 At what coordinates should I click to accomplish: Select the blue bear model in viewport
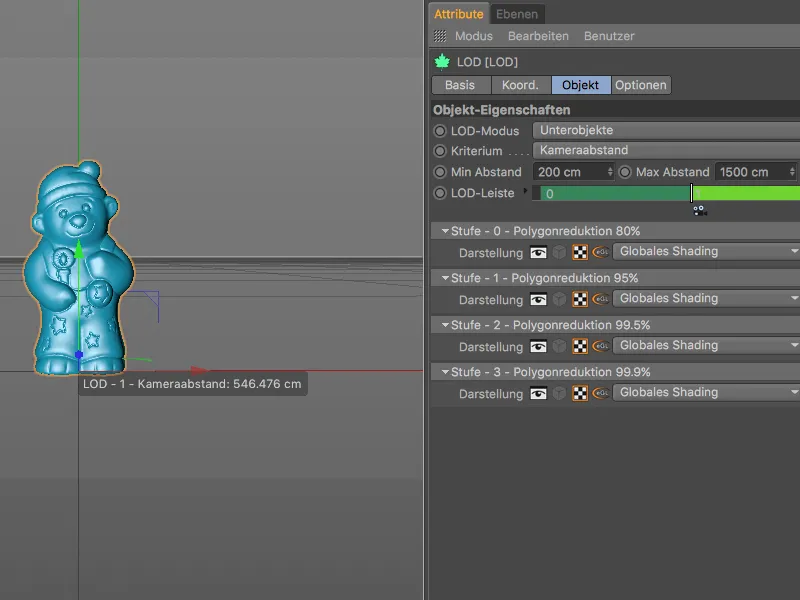79,268
